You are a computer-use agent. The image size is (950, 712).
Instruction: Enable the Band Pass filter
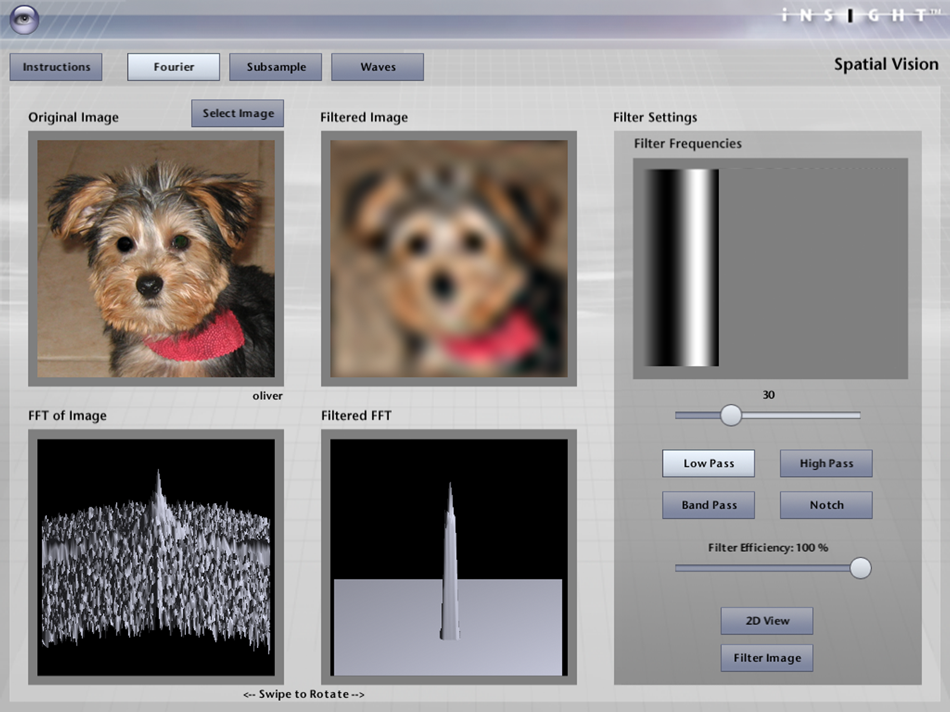[x=708, y=505]
